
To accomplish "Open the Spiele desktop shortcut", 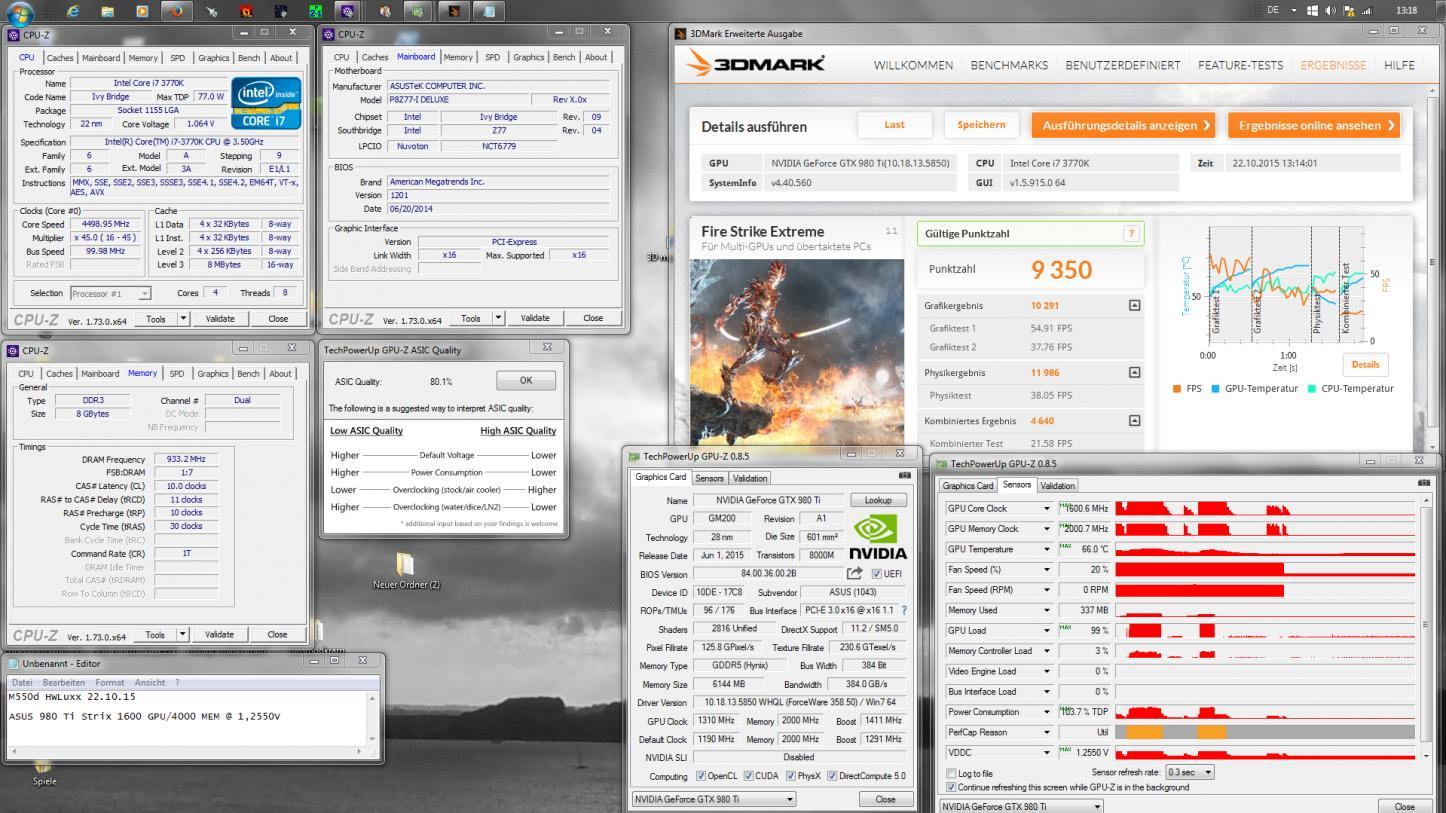I will pos(44,772).
